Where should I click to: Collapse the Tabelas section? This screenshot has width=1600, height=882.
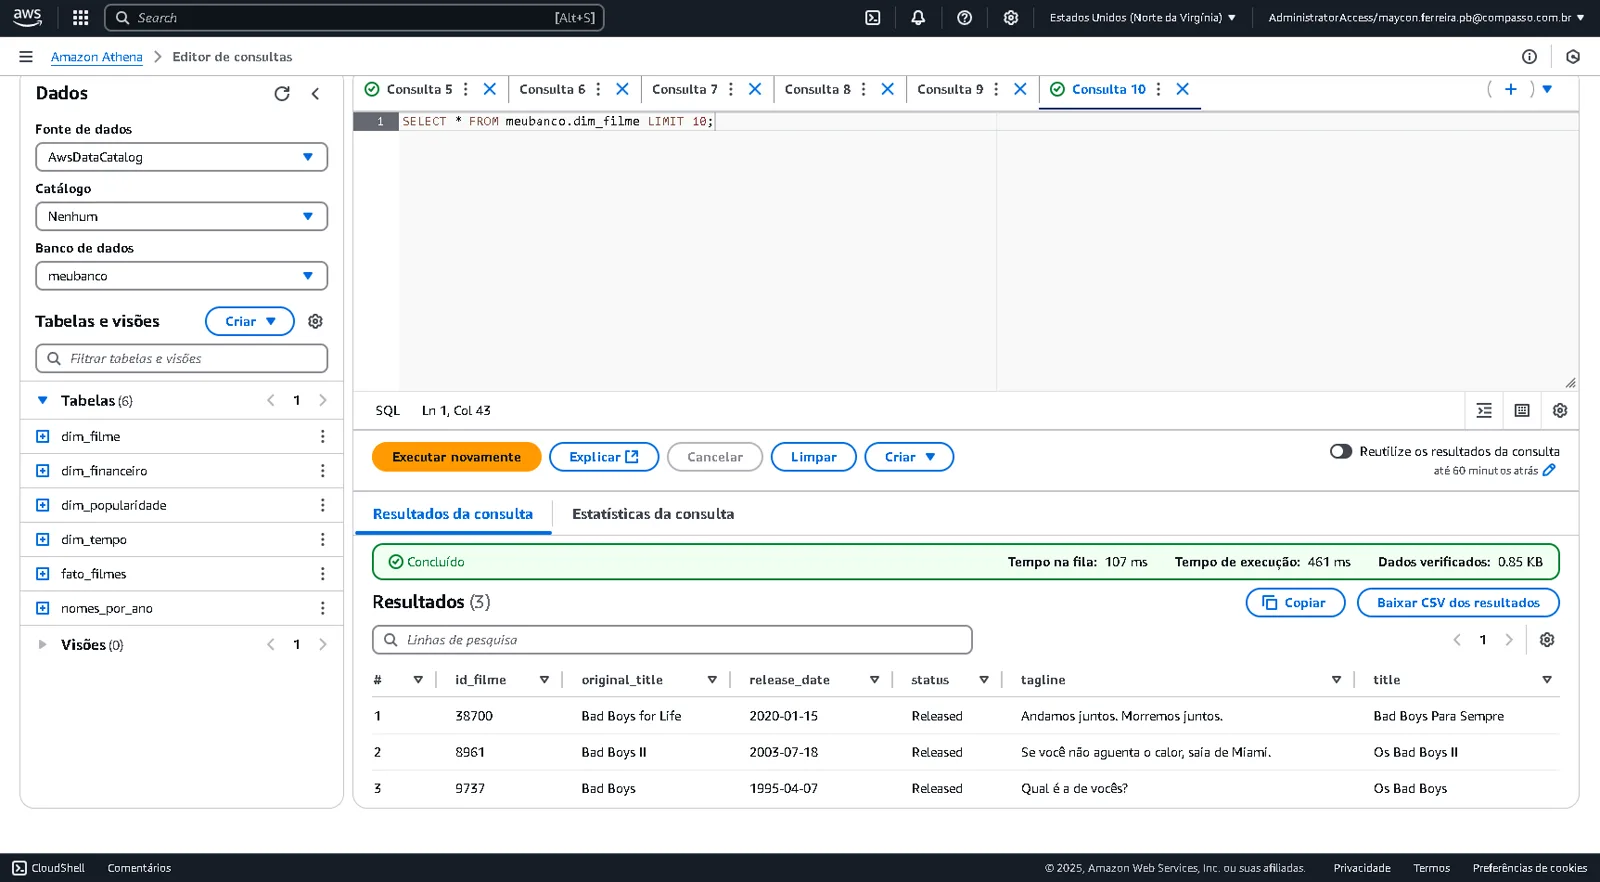point(42,401)
